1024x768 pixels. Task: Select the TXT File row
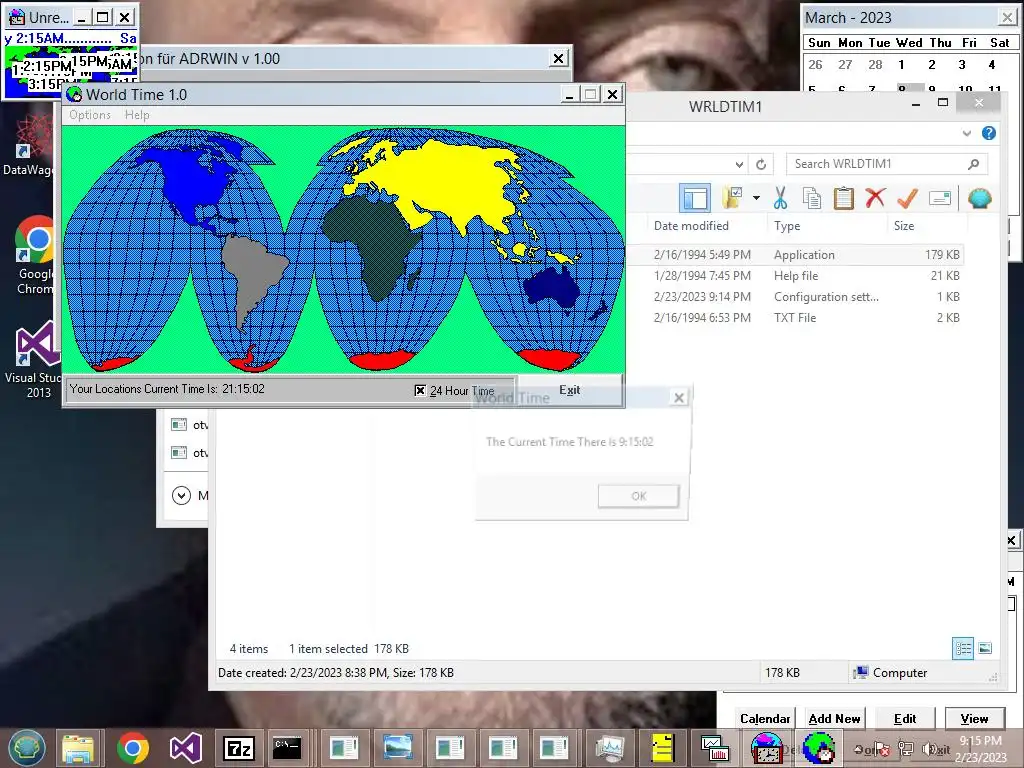795,317
